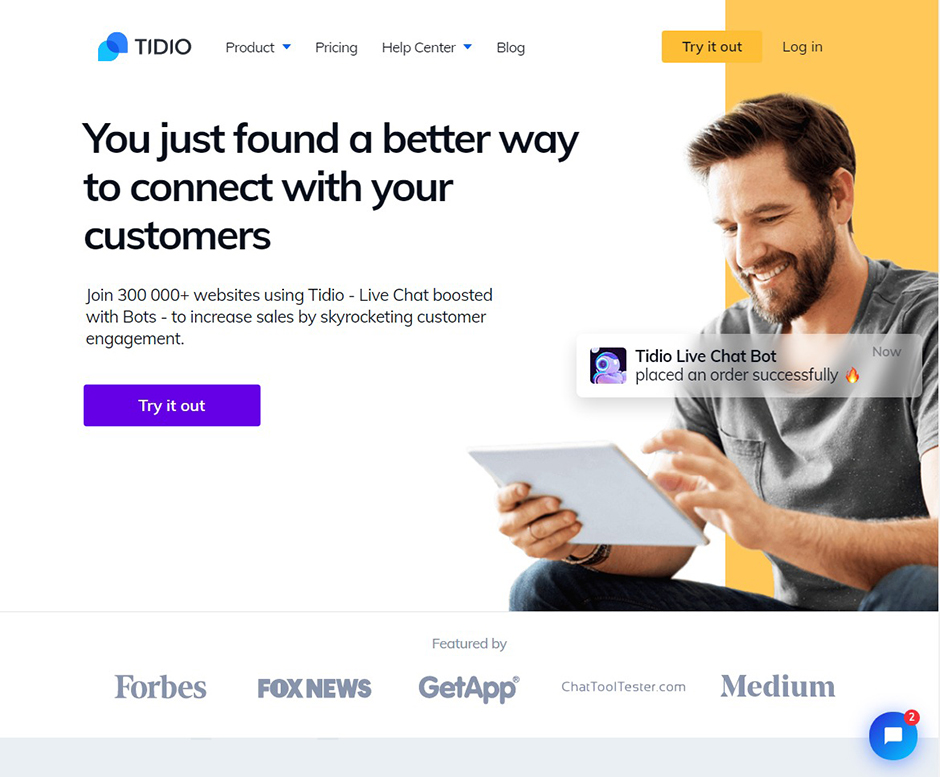940x777 pixels.
Task: Click the Tidio logo icon
Action: [113, 47]
